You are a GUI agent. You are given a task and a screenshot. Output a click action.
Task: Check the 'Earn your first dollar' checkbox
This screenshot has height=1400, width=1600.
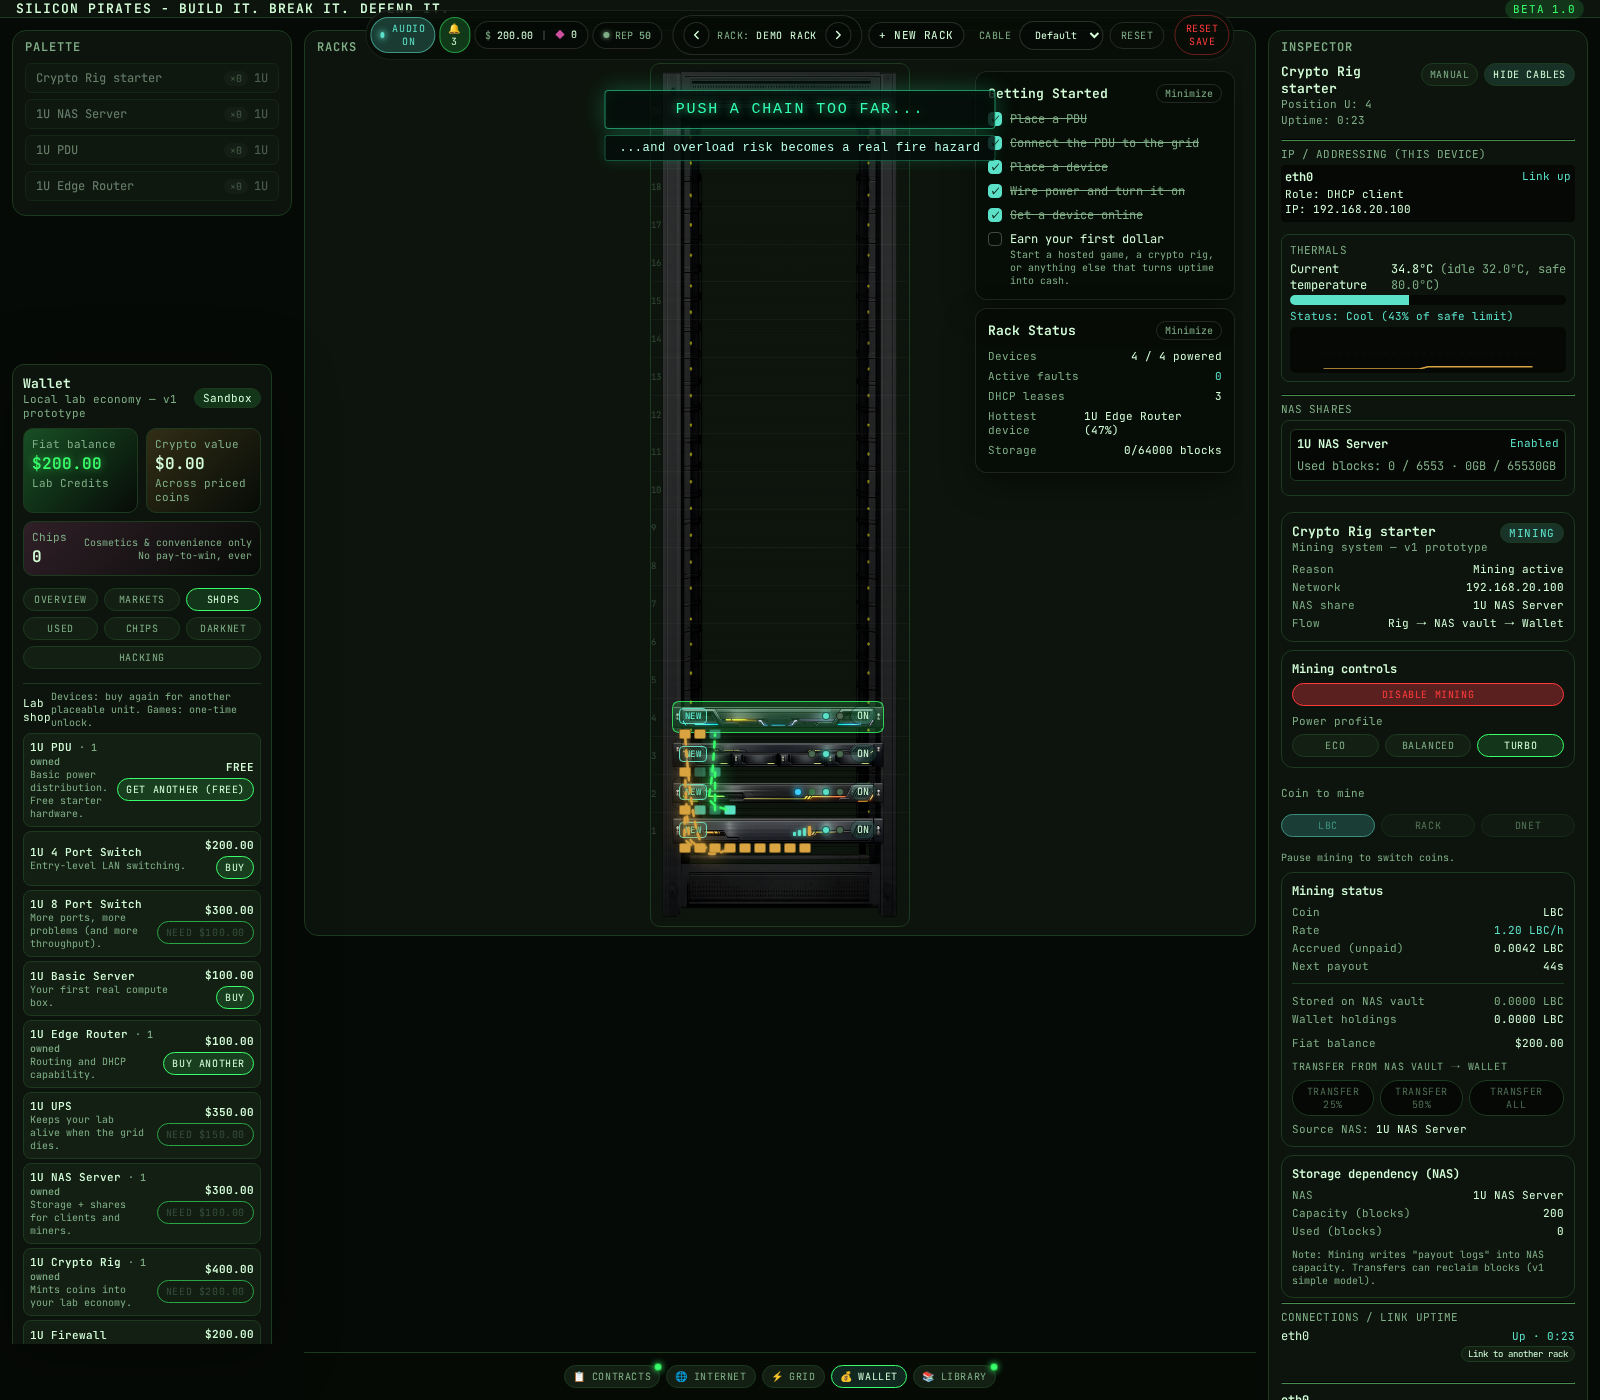pyautogui.click(x=995, y=239)
